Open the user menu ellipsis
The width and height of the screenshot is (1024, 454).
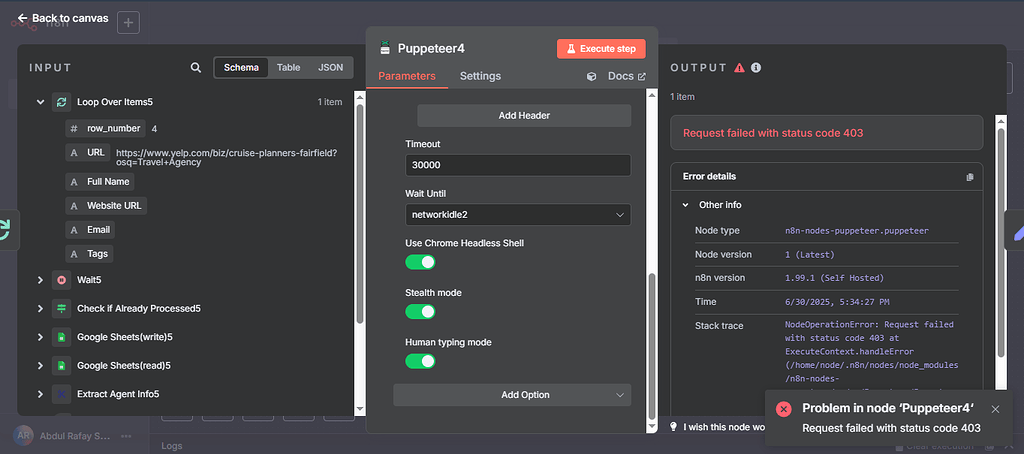point(126,436)
